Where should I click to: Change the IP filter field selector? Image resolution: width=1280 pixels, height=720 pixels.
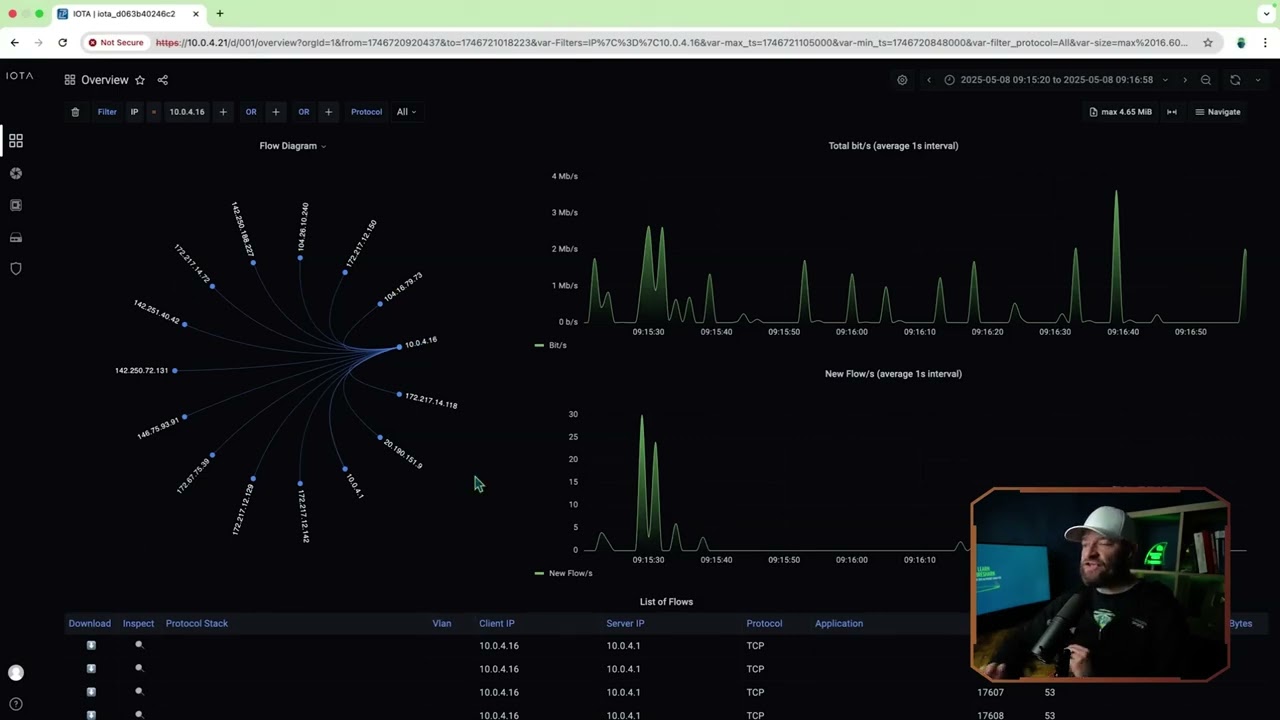click(134, 112)
